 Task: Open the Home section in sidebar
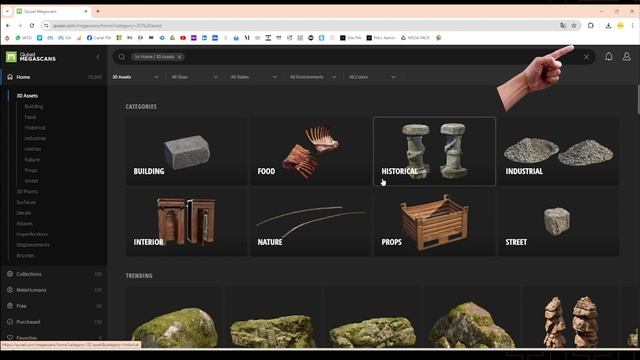point(54,77)
